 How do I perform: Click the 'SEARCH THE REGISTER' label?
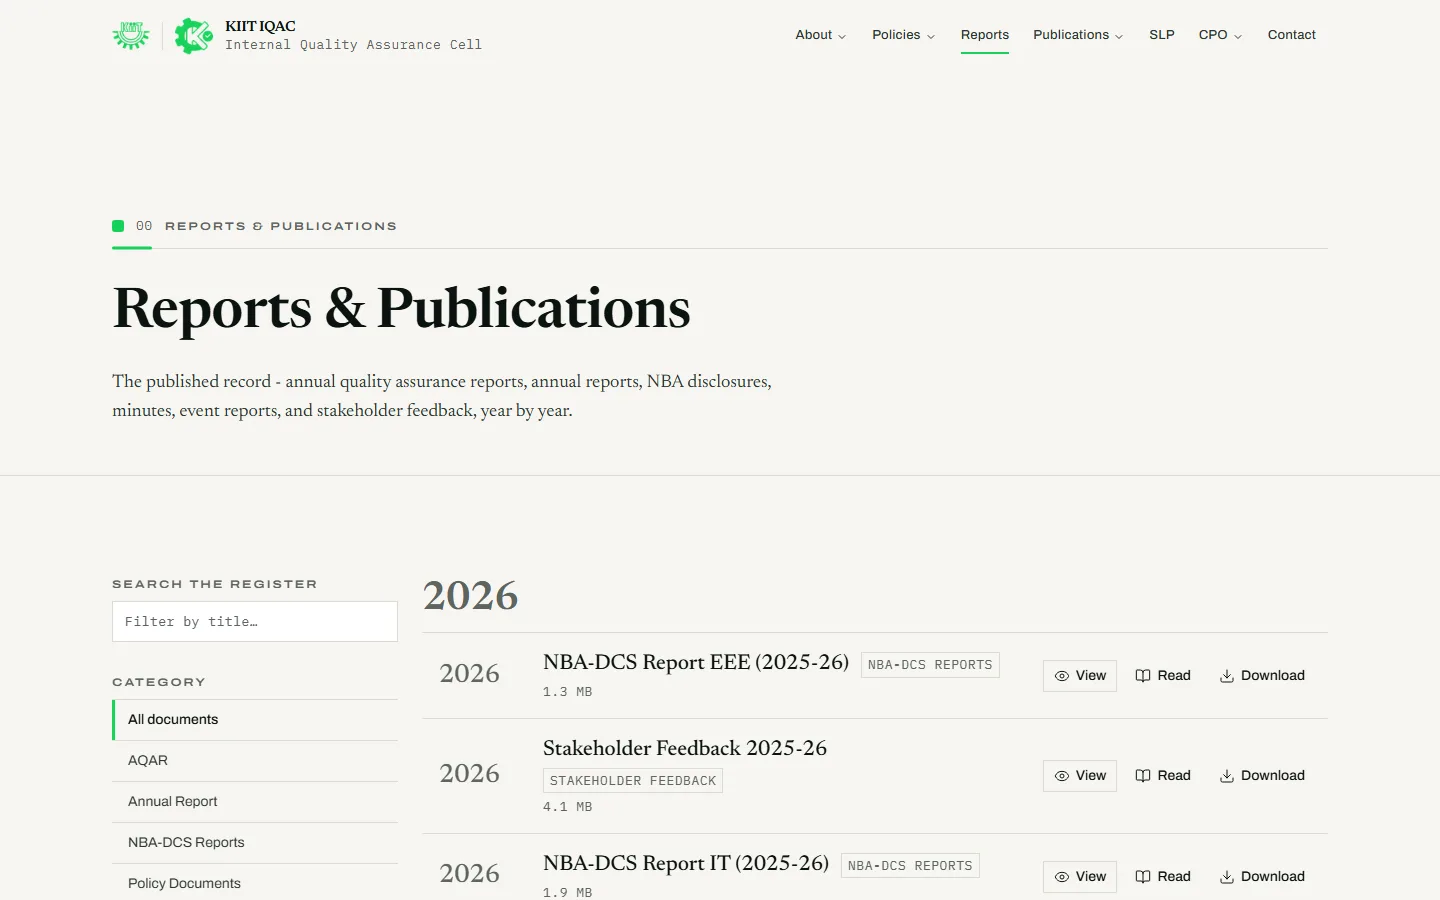[215, 584]
